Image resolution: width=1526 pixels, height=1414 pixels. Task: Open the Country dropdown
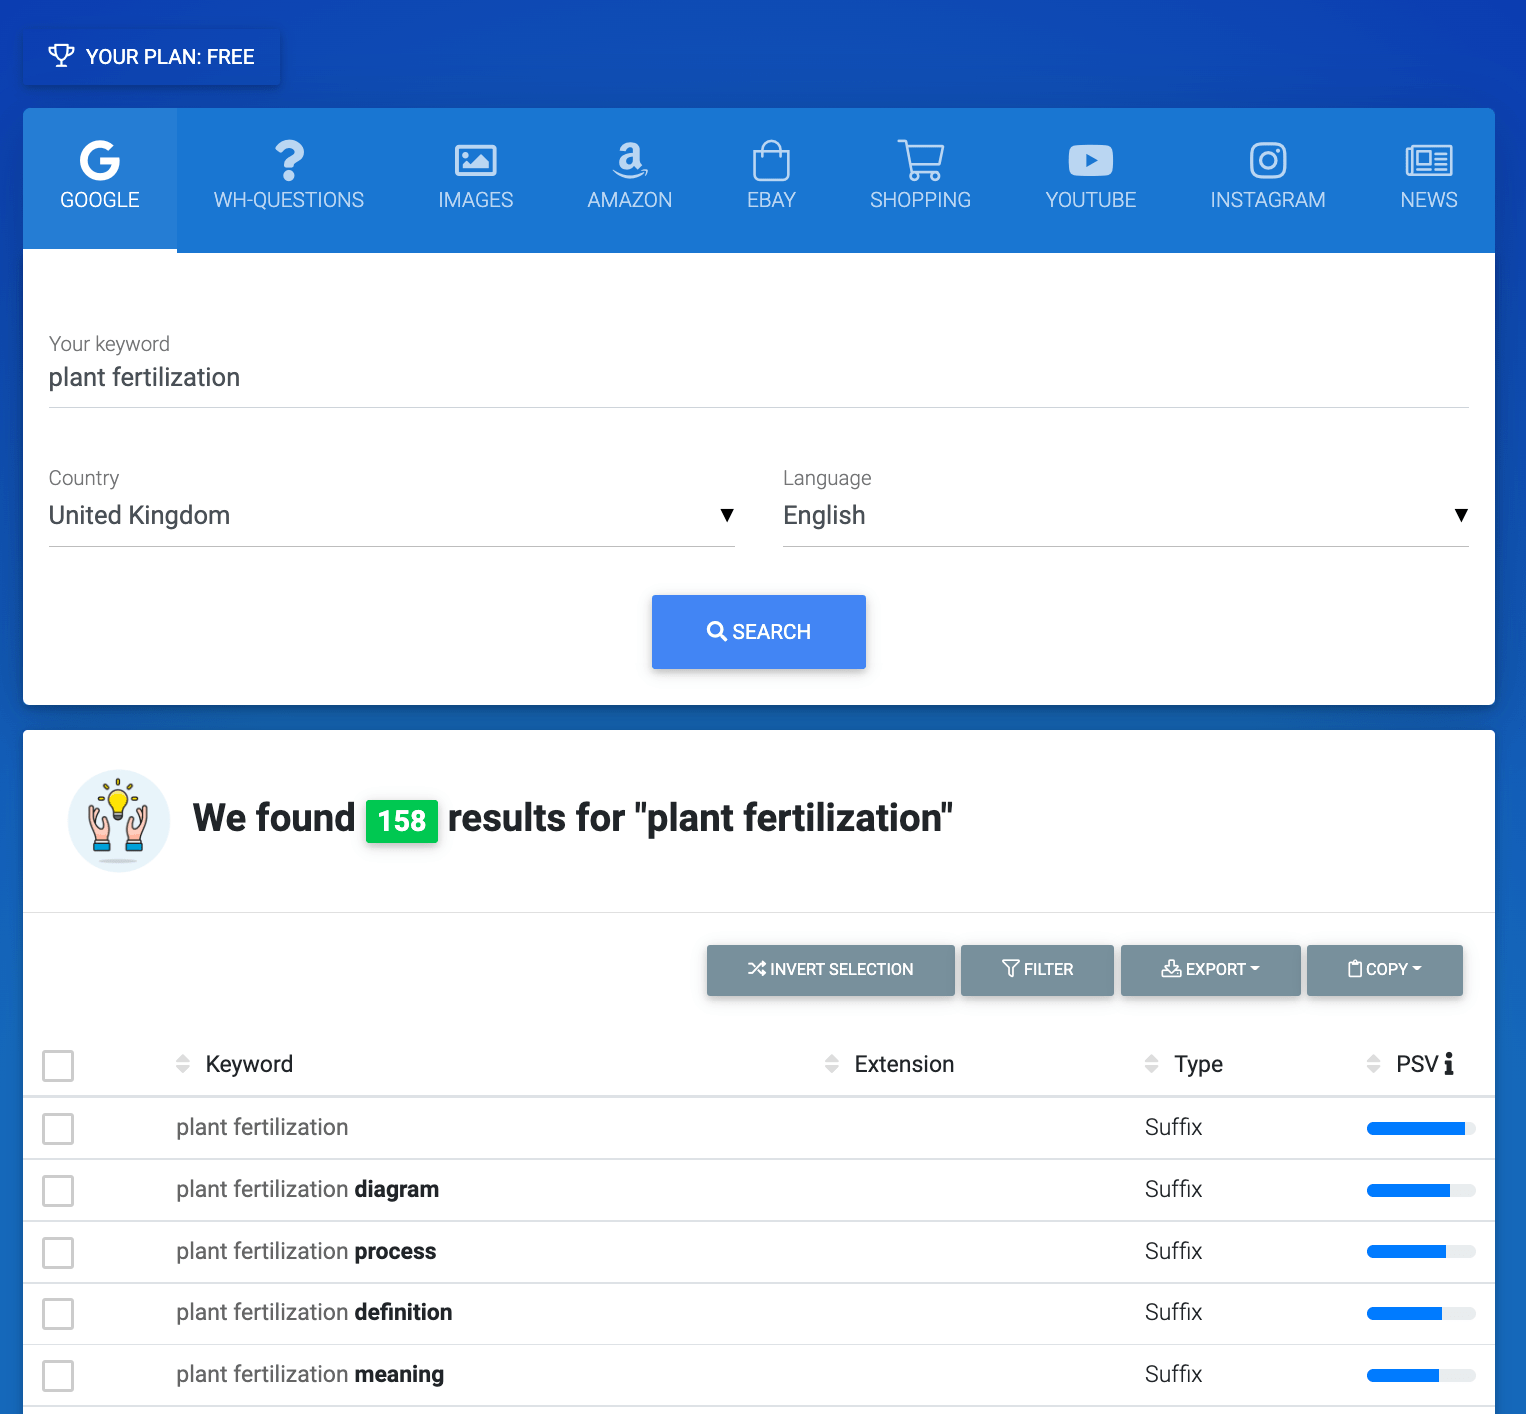tap(391, 515)
